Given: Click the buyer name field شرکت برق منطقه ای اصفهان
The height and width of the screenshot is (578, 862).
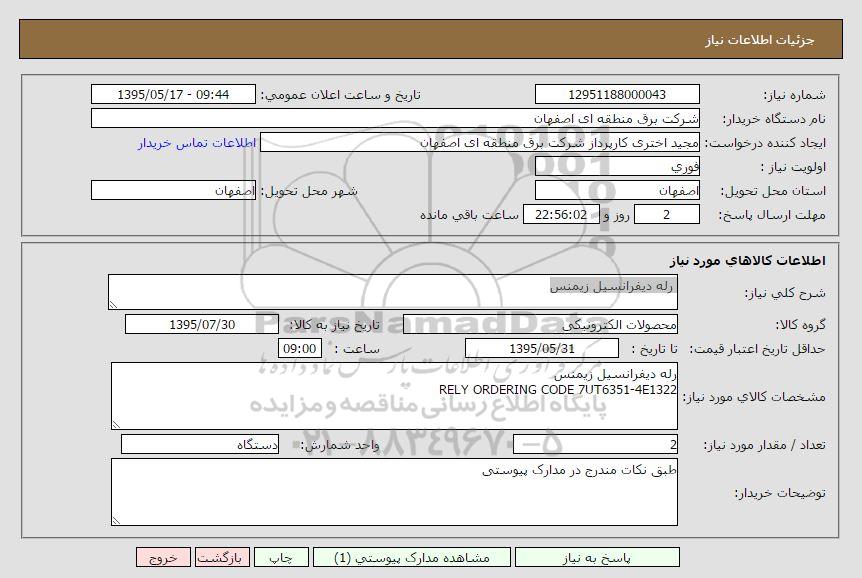Looking at the screenshot, I should [x=395, y=119].
